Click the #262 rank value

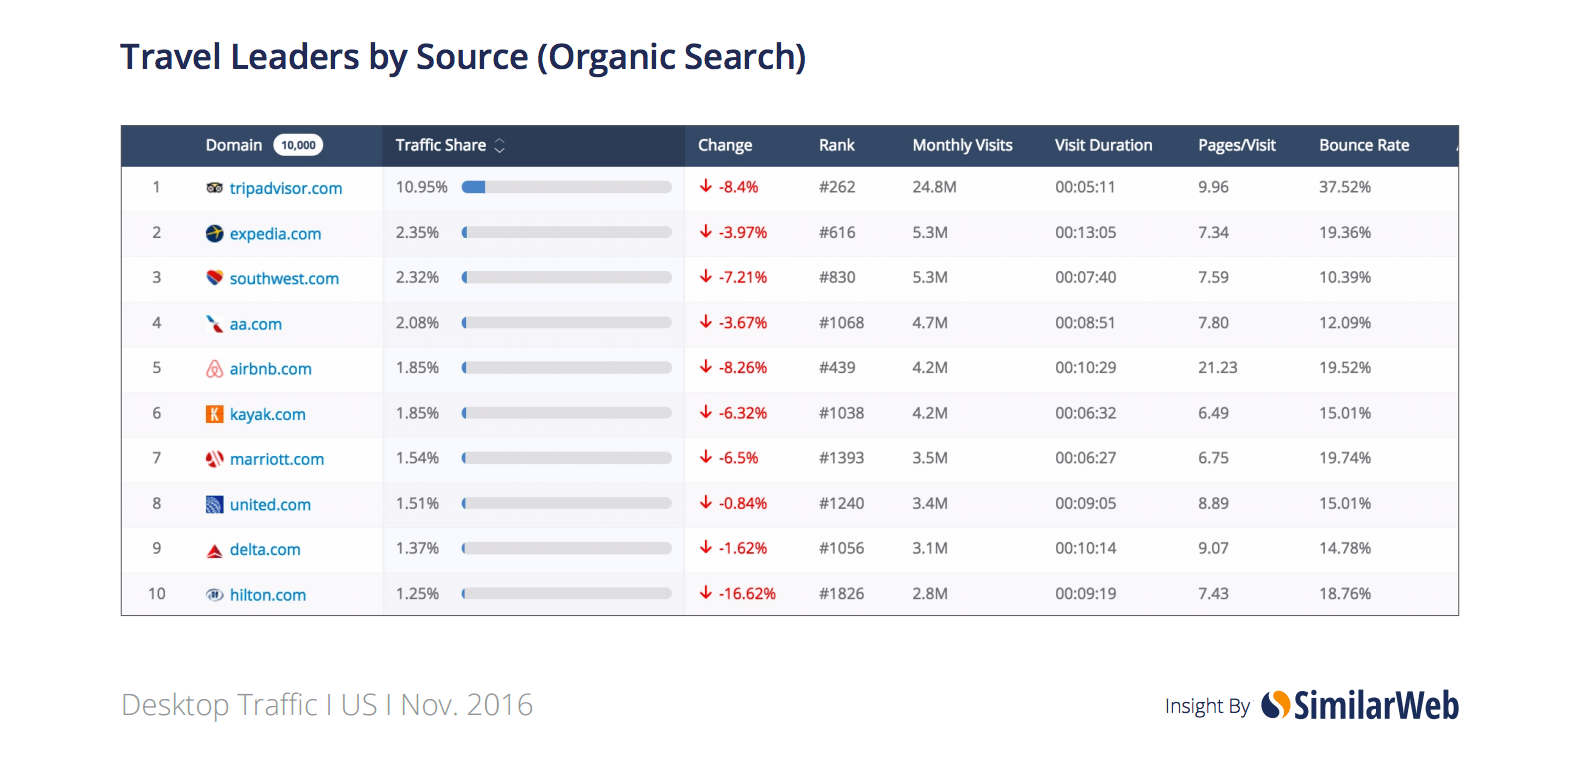pyautogui.click(x=837, y=187)
